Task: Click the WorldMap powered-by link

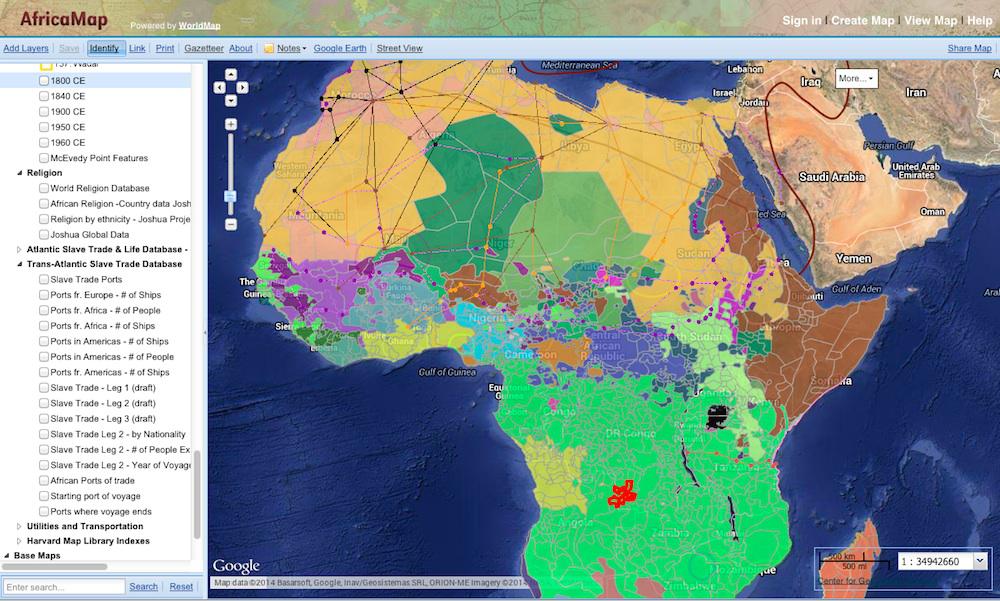Action: coord(200,26)
